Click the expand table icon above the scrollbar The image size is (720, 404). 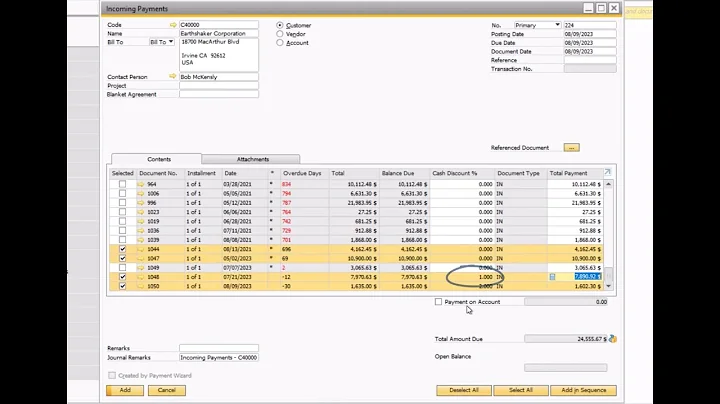(x=608, y=172)
